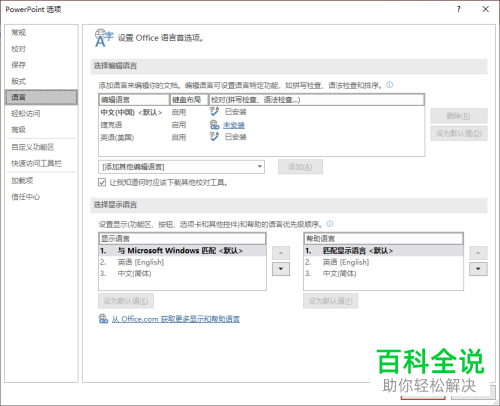The width and height of the screenshot is (500, 406).
Task: Select 匹配显示语言 <默认> help language
Action: coord(383,250)
